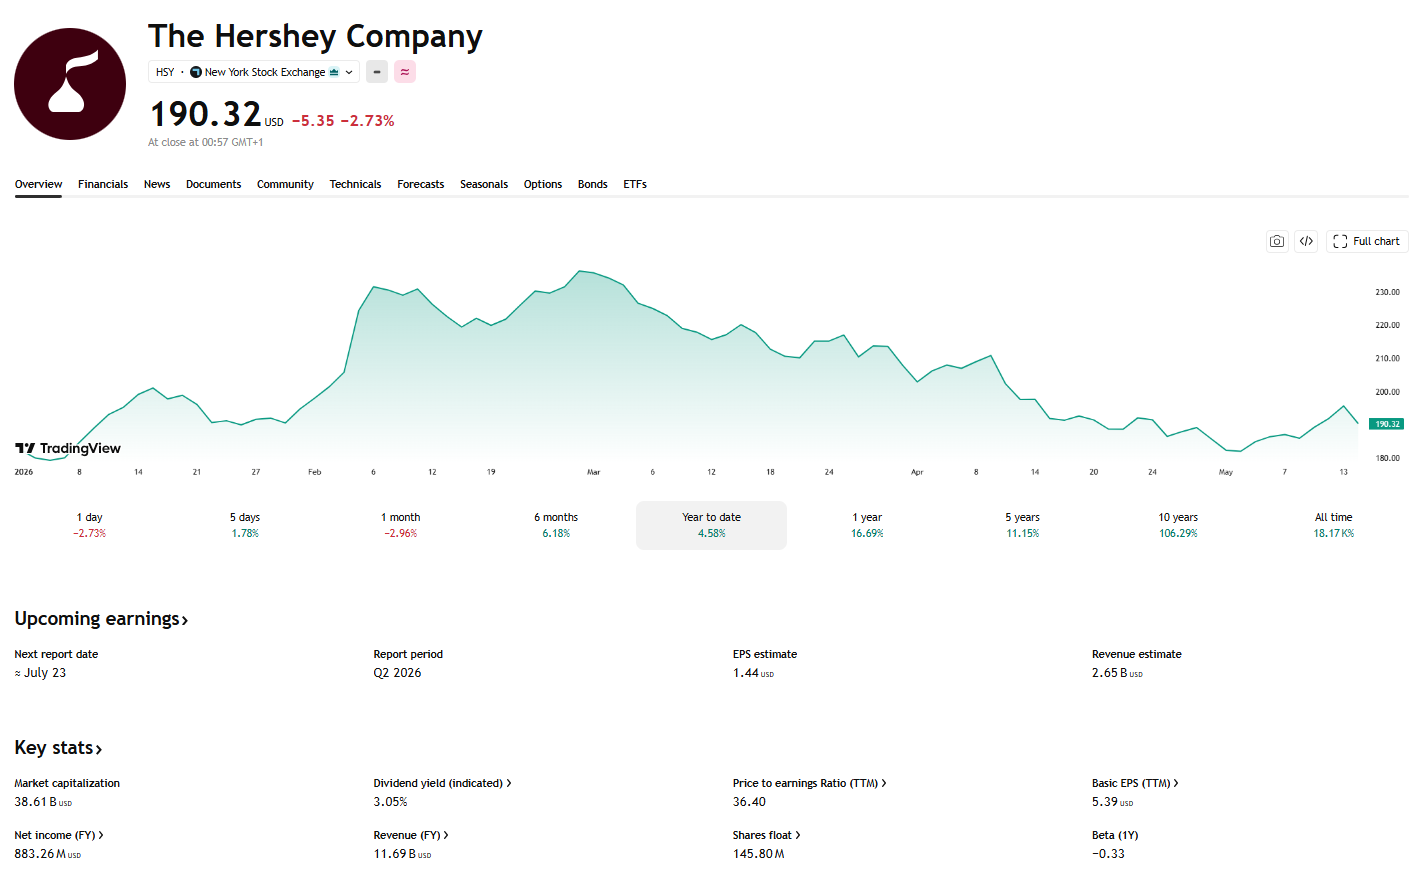Screen dimensions: 1422x876
Task: Click the 145.80 M shares float value
Action: coord(759,854)
